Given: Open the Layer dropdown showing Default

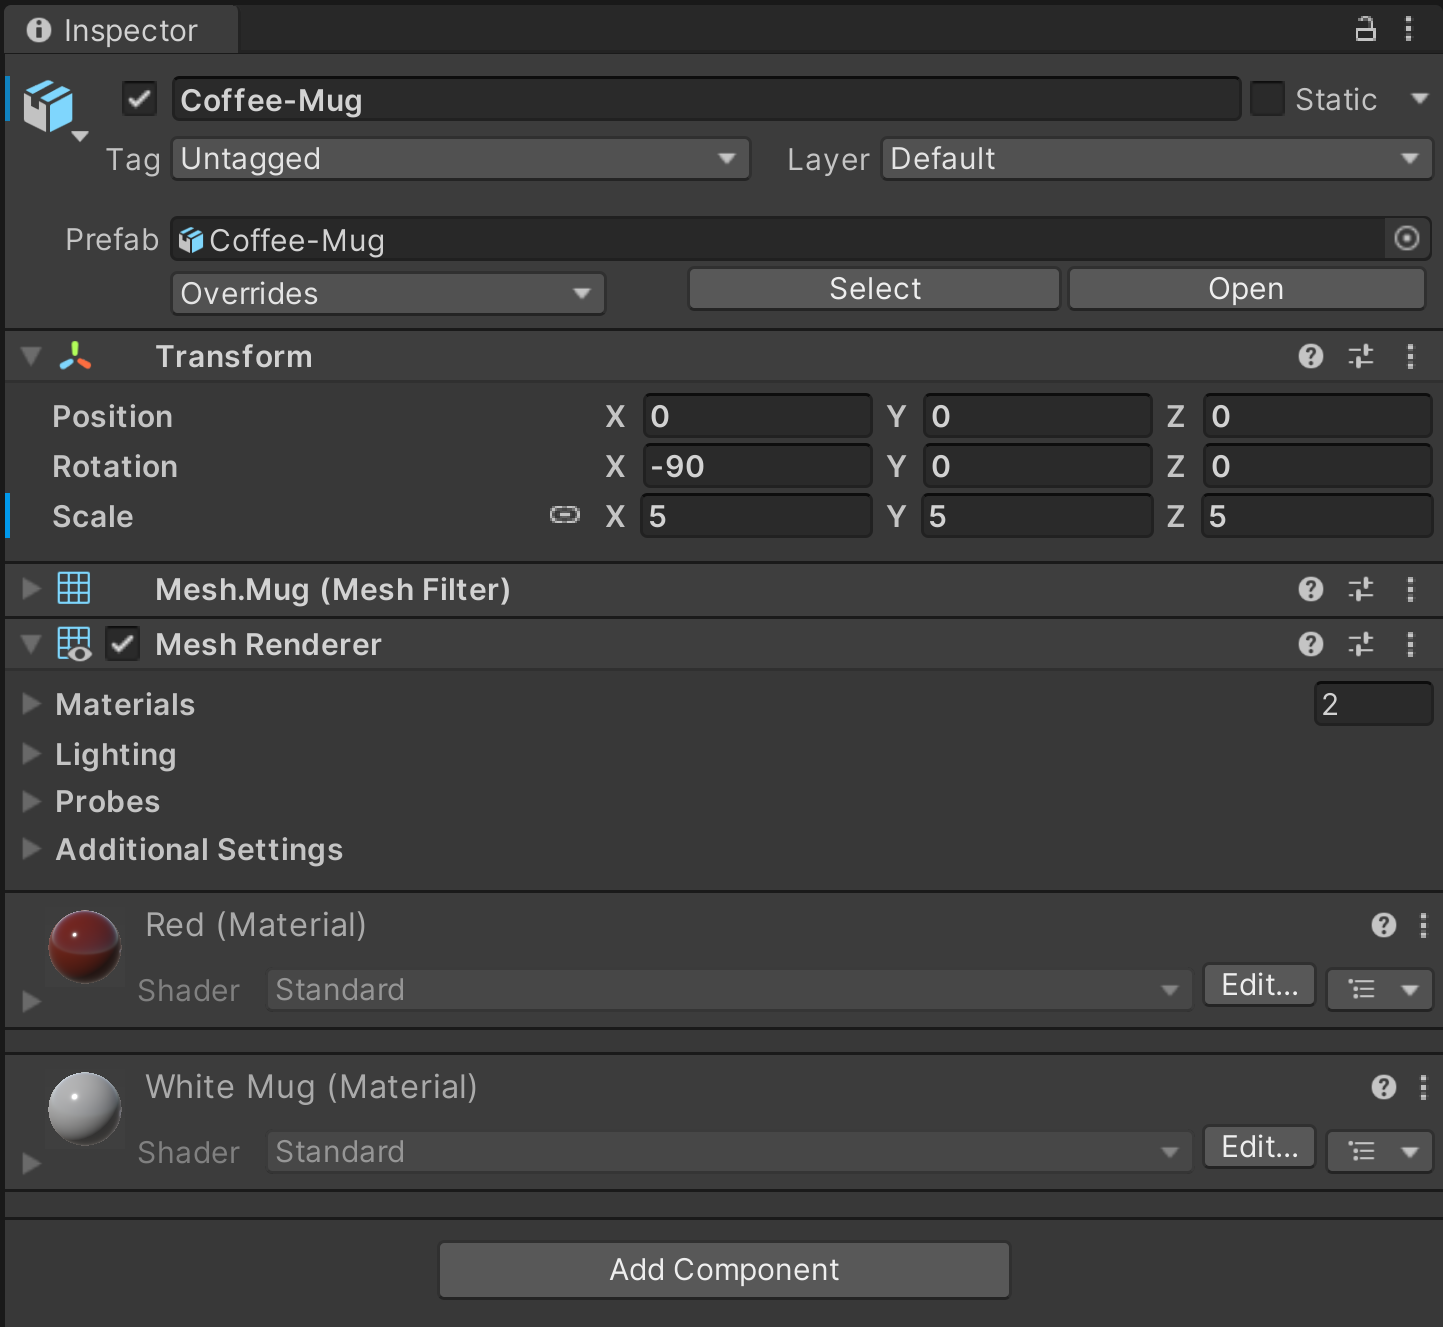Looking at the screenshot, I should tap(1155, 158).
